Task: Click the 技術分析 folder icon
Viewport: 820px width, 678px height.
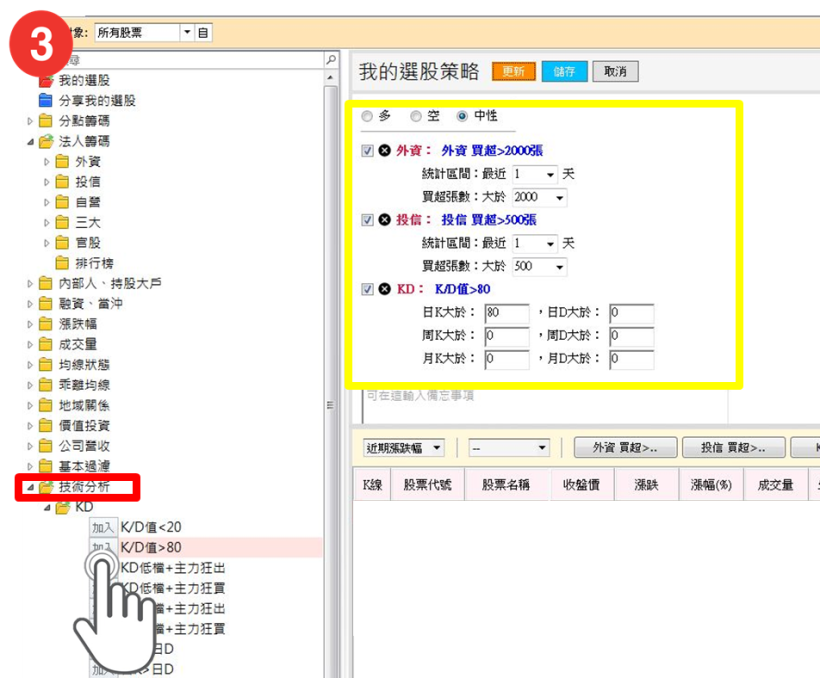Action: 47,487
